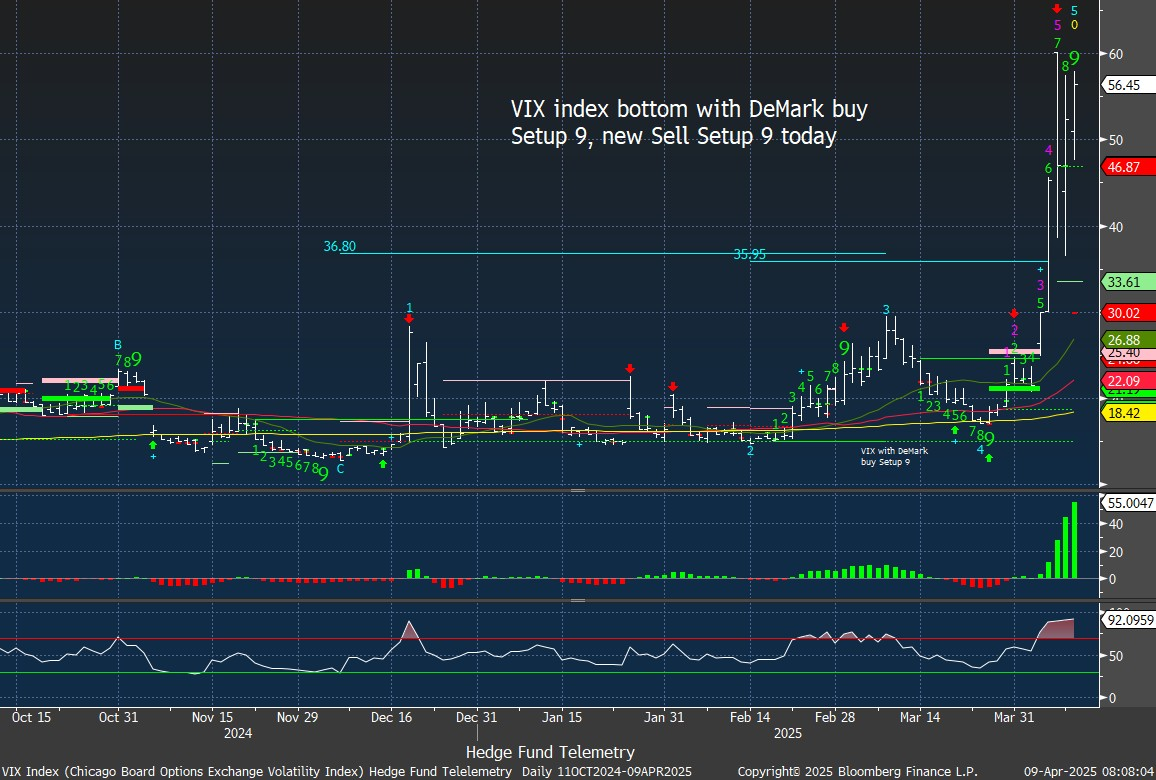Click the cyan B marker above Oct 31 bars
Viewport: 1156px width, 780px height.
pos(118,345)
